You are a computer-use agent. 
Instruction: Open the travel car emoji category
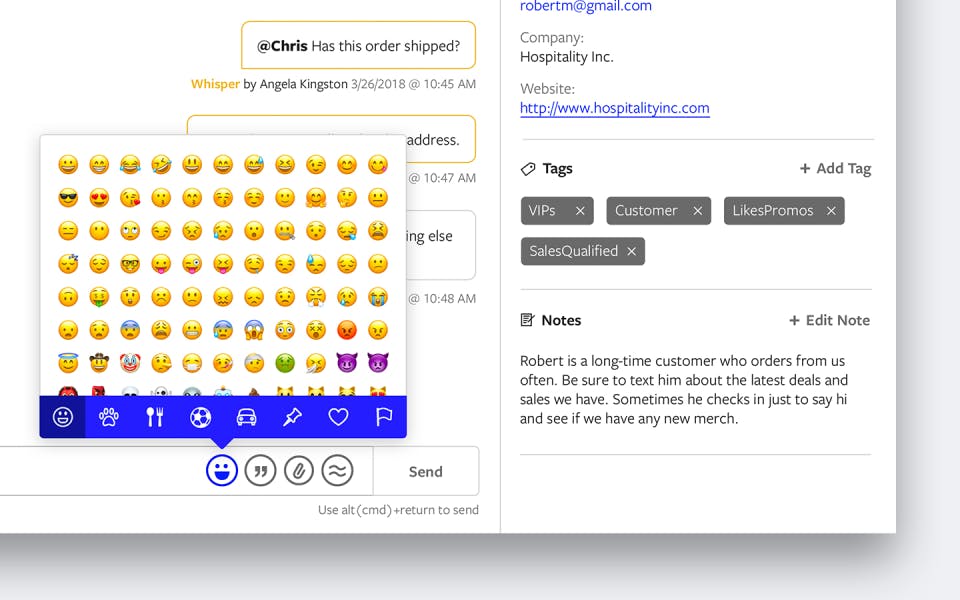[246, 417]
